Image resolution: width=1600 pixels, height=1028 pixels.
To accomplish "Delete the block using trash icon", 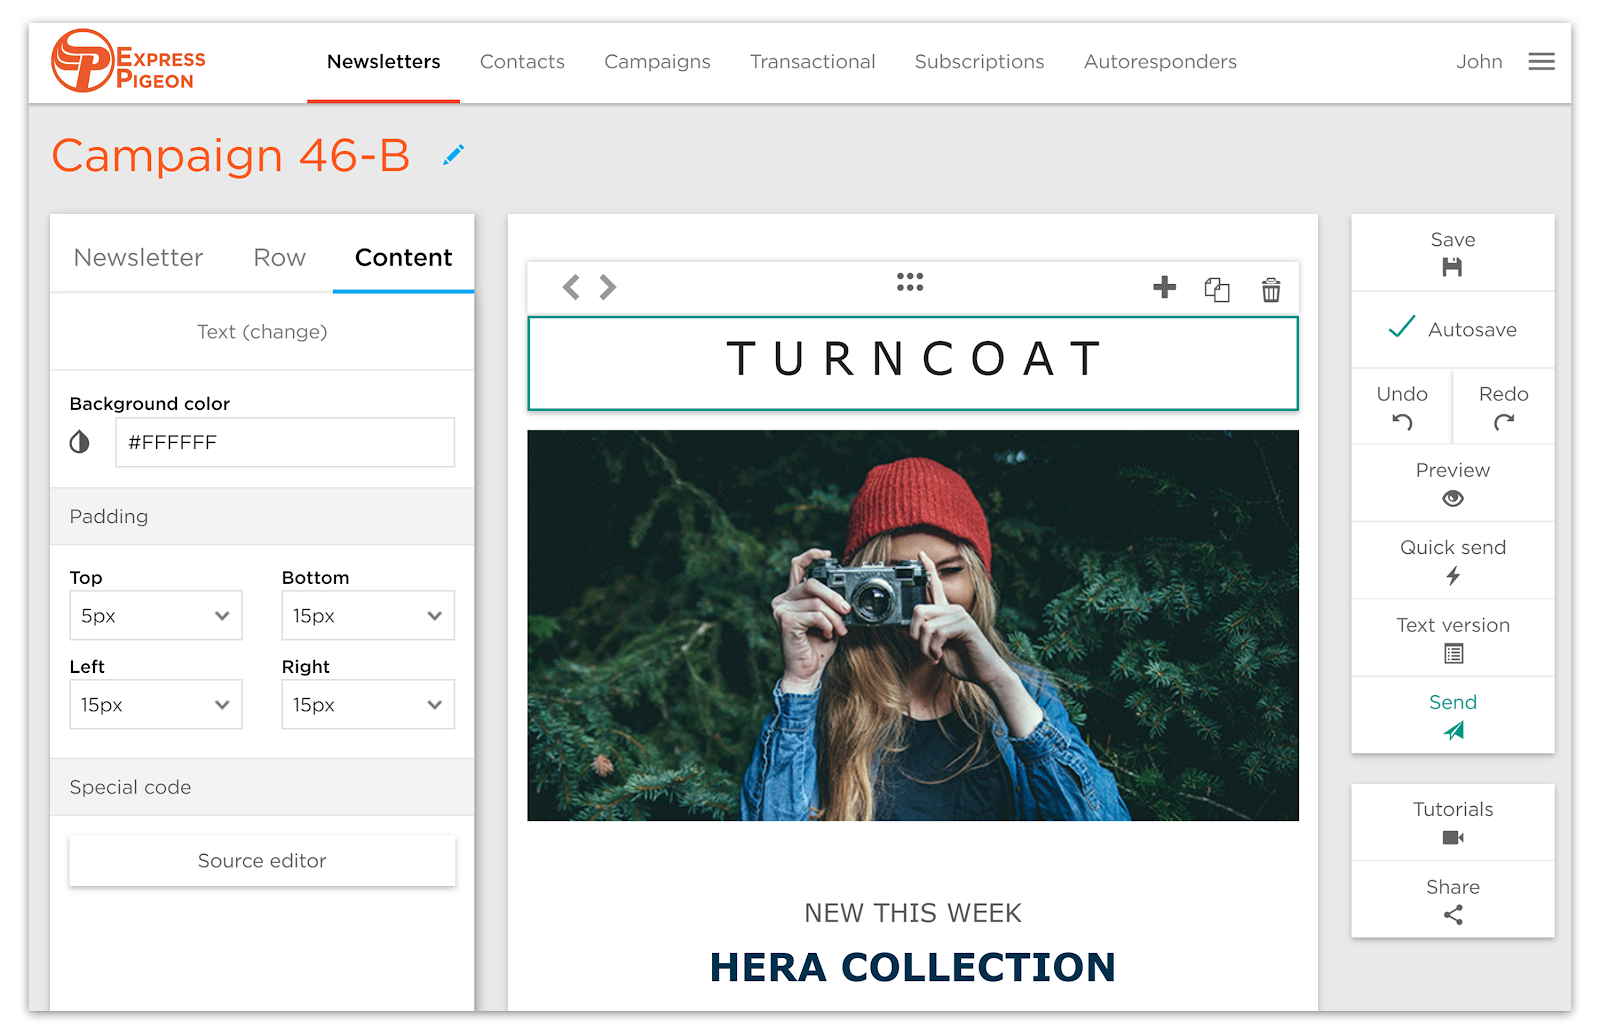I will coord(1270,290).
